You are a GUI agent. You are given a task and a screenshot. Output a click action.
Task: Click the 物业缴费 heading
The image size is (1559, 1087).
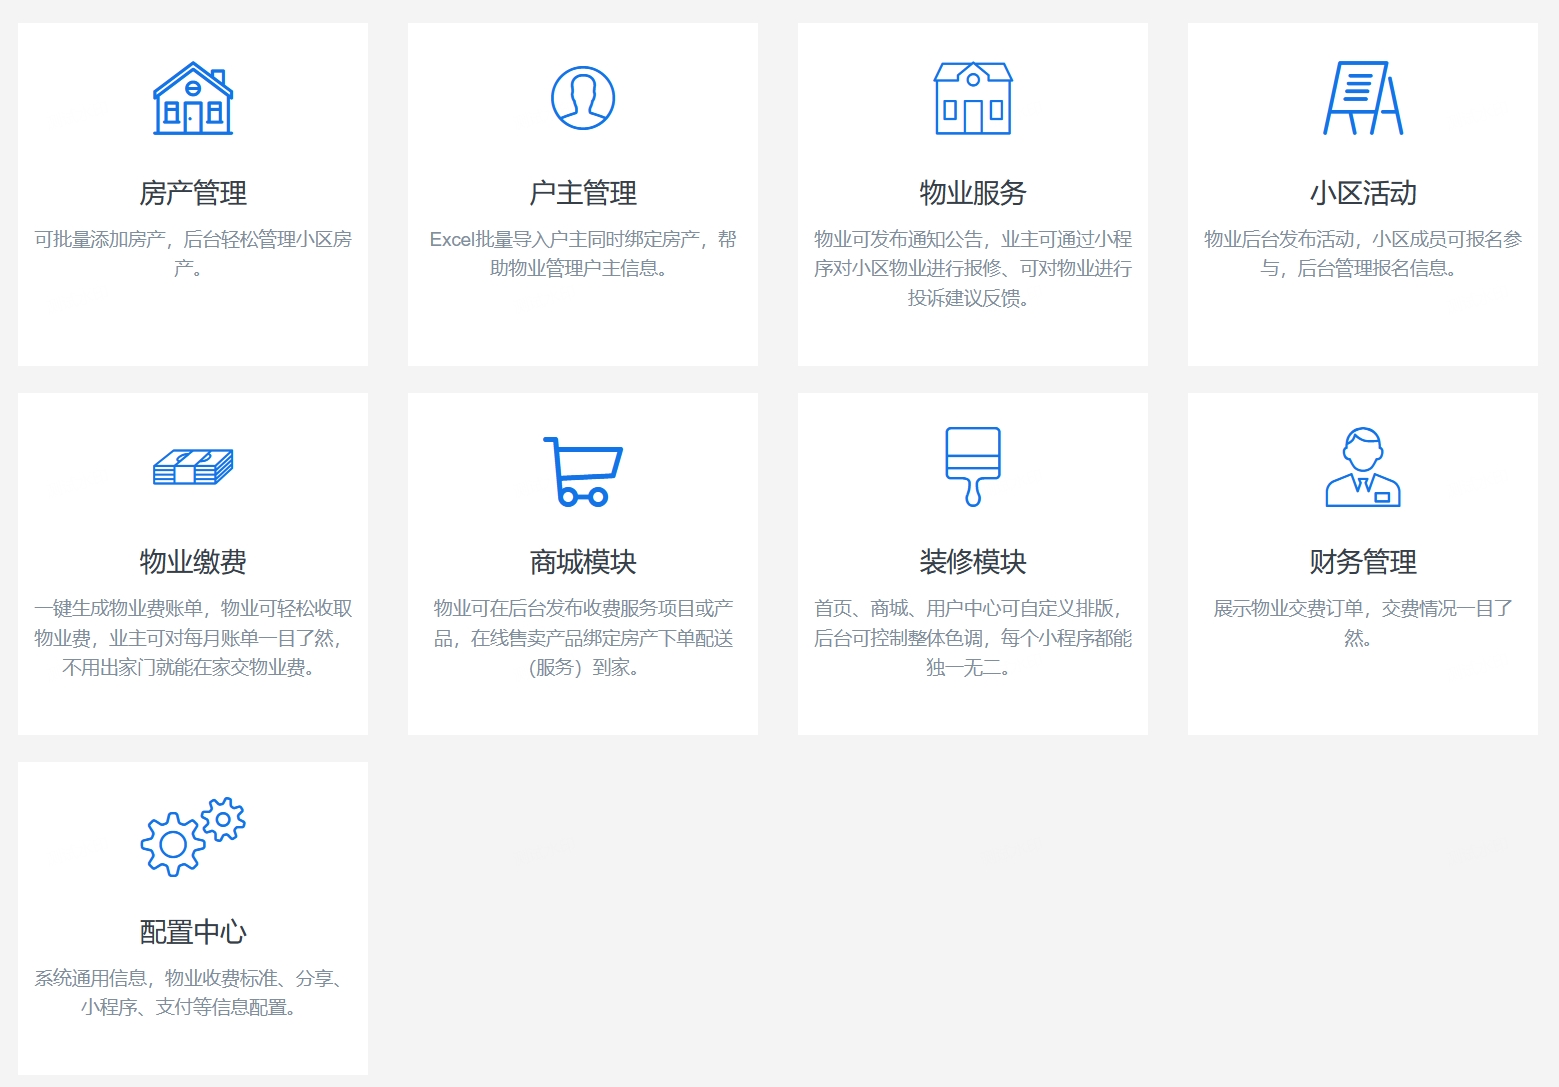pos(192,562)
